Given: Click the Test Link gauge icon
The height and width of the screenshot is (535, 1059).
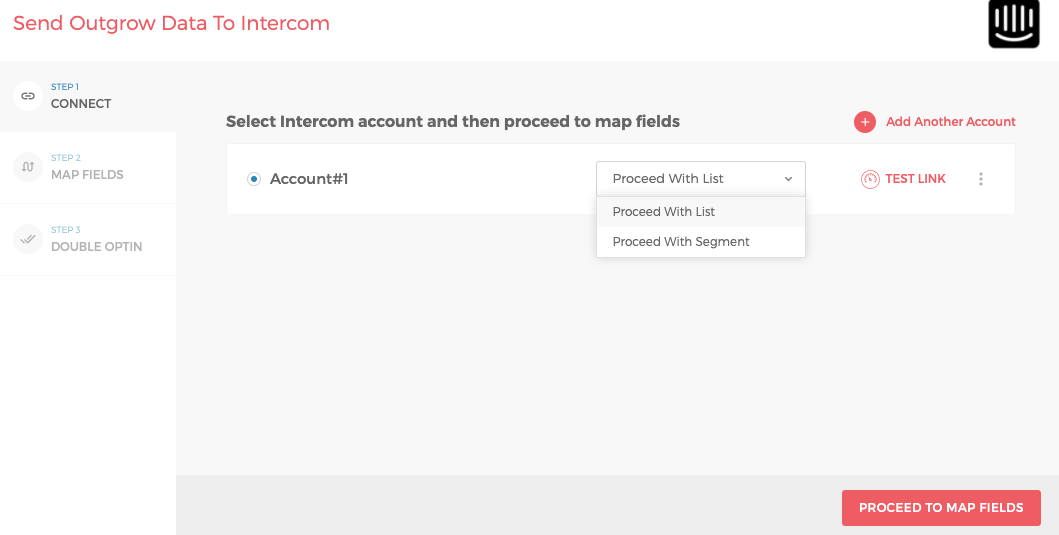Looking at the screenshot, I should pyautogui.click(x=870, y=179).
